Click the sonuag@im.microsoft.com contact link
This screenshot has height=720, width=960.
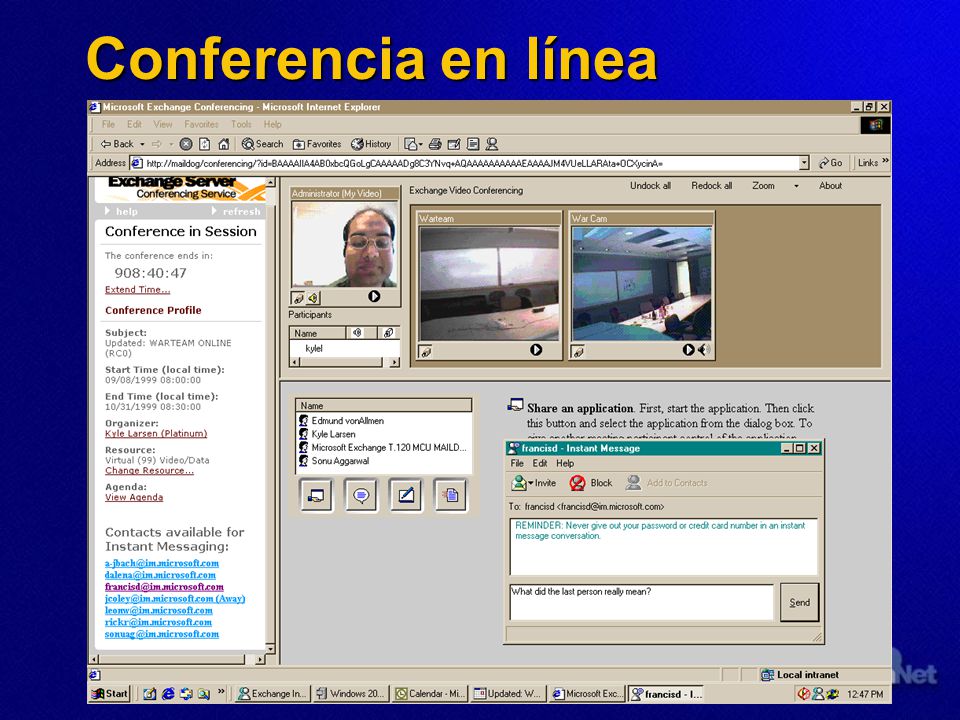162,634
